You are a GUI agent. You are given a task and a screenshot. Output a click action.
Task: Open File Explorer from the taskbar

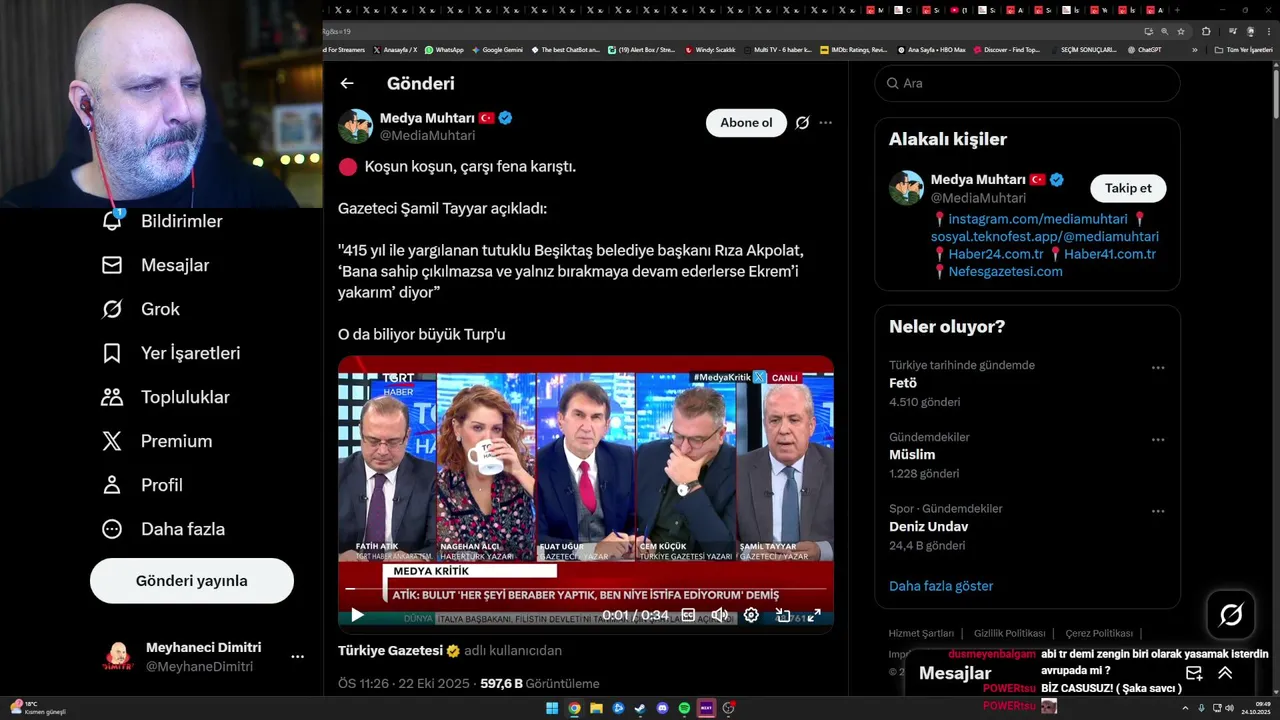(x=596, y=708)
